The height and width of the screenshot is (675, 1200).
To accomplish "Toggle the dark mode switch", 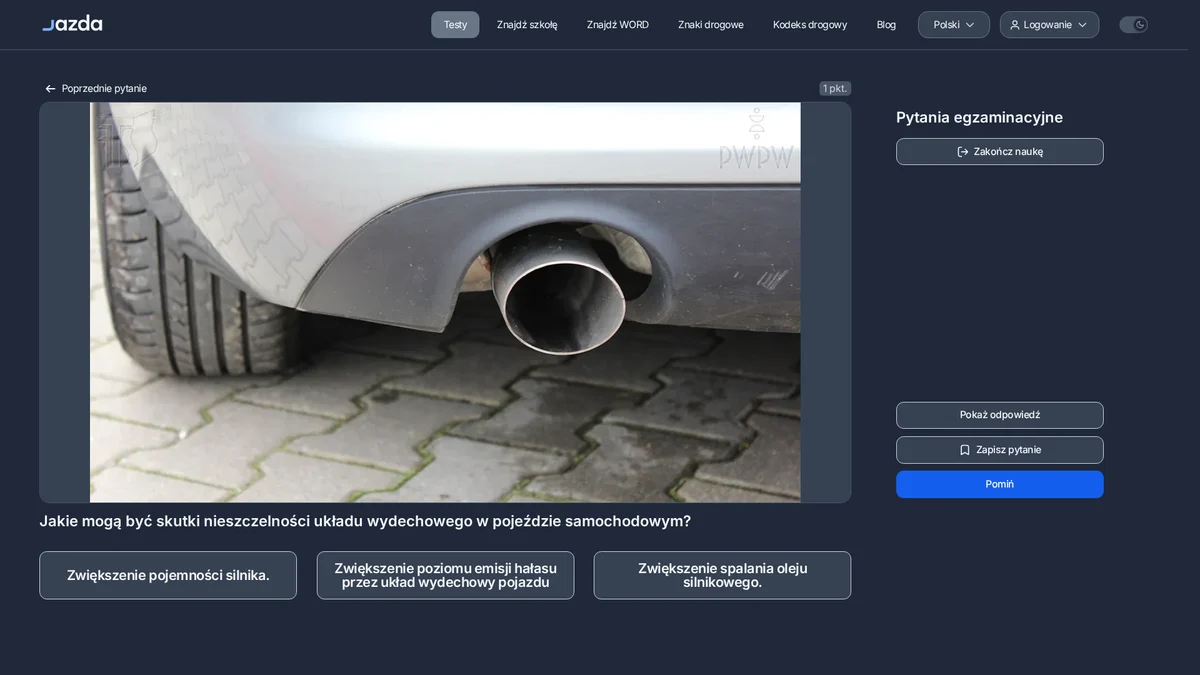I will 1133,25.
